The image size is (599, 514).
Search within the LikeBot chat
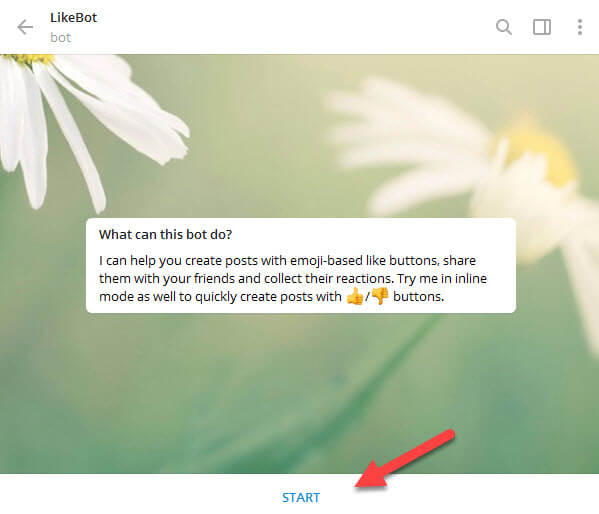pos(503,27)
